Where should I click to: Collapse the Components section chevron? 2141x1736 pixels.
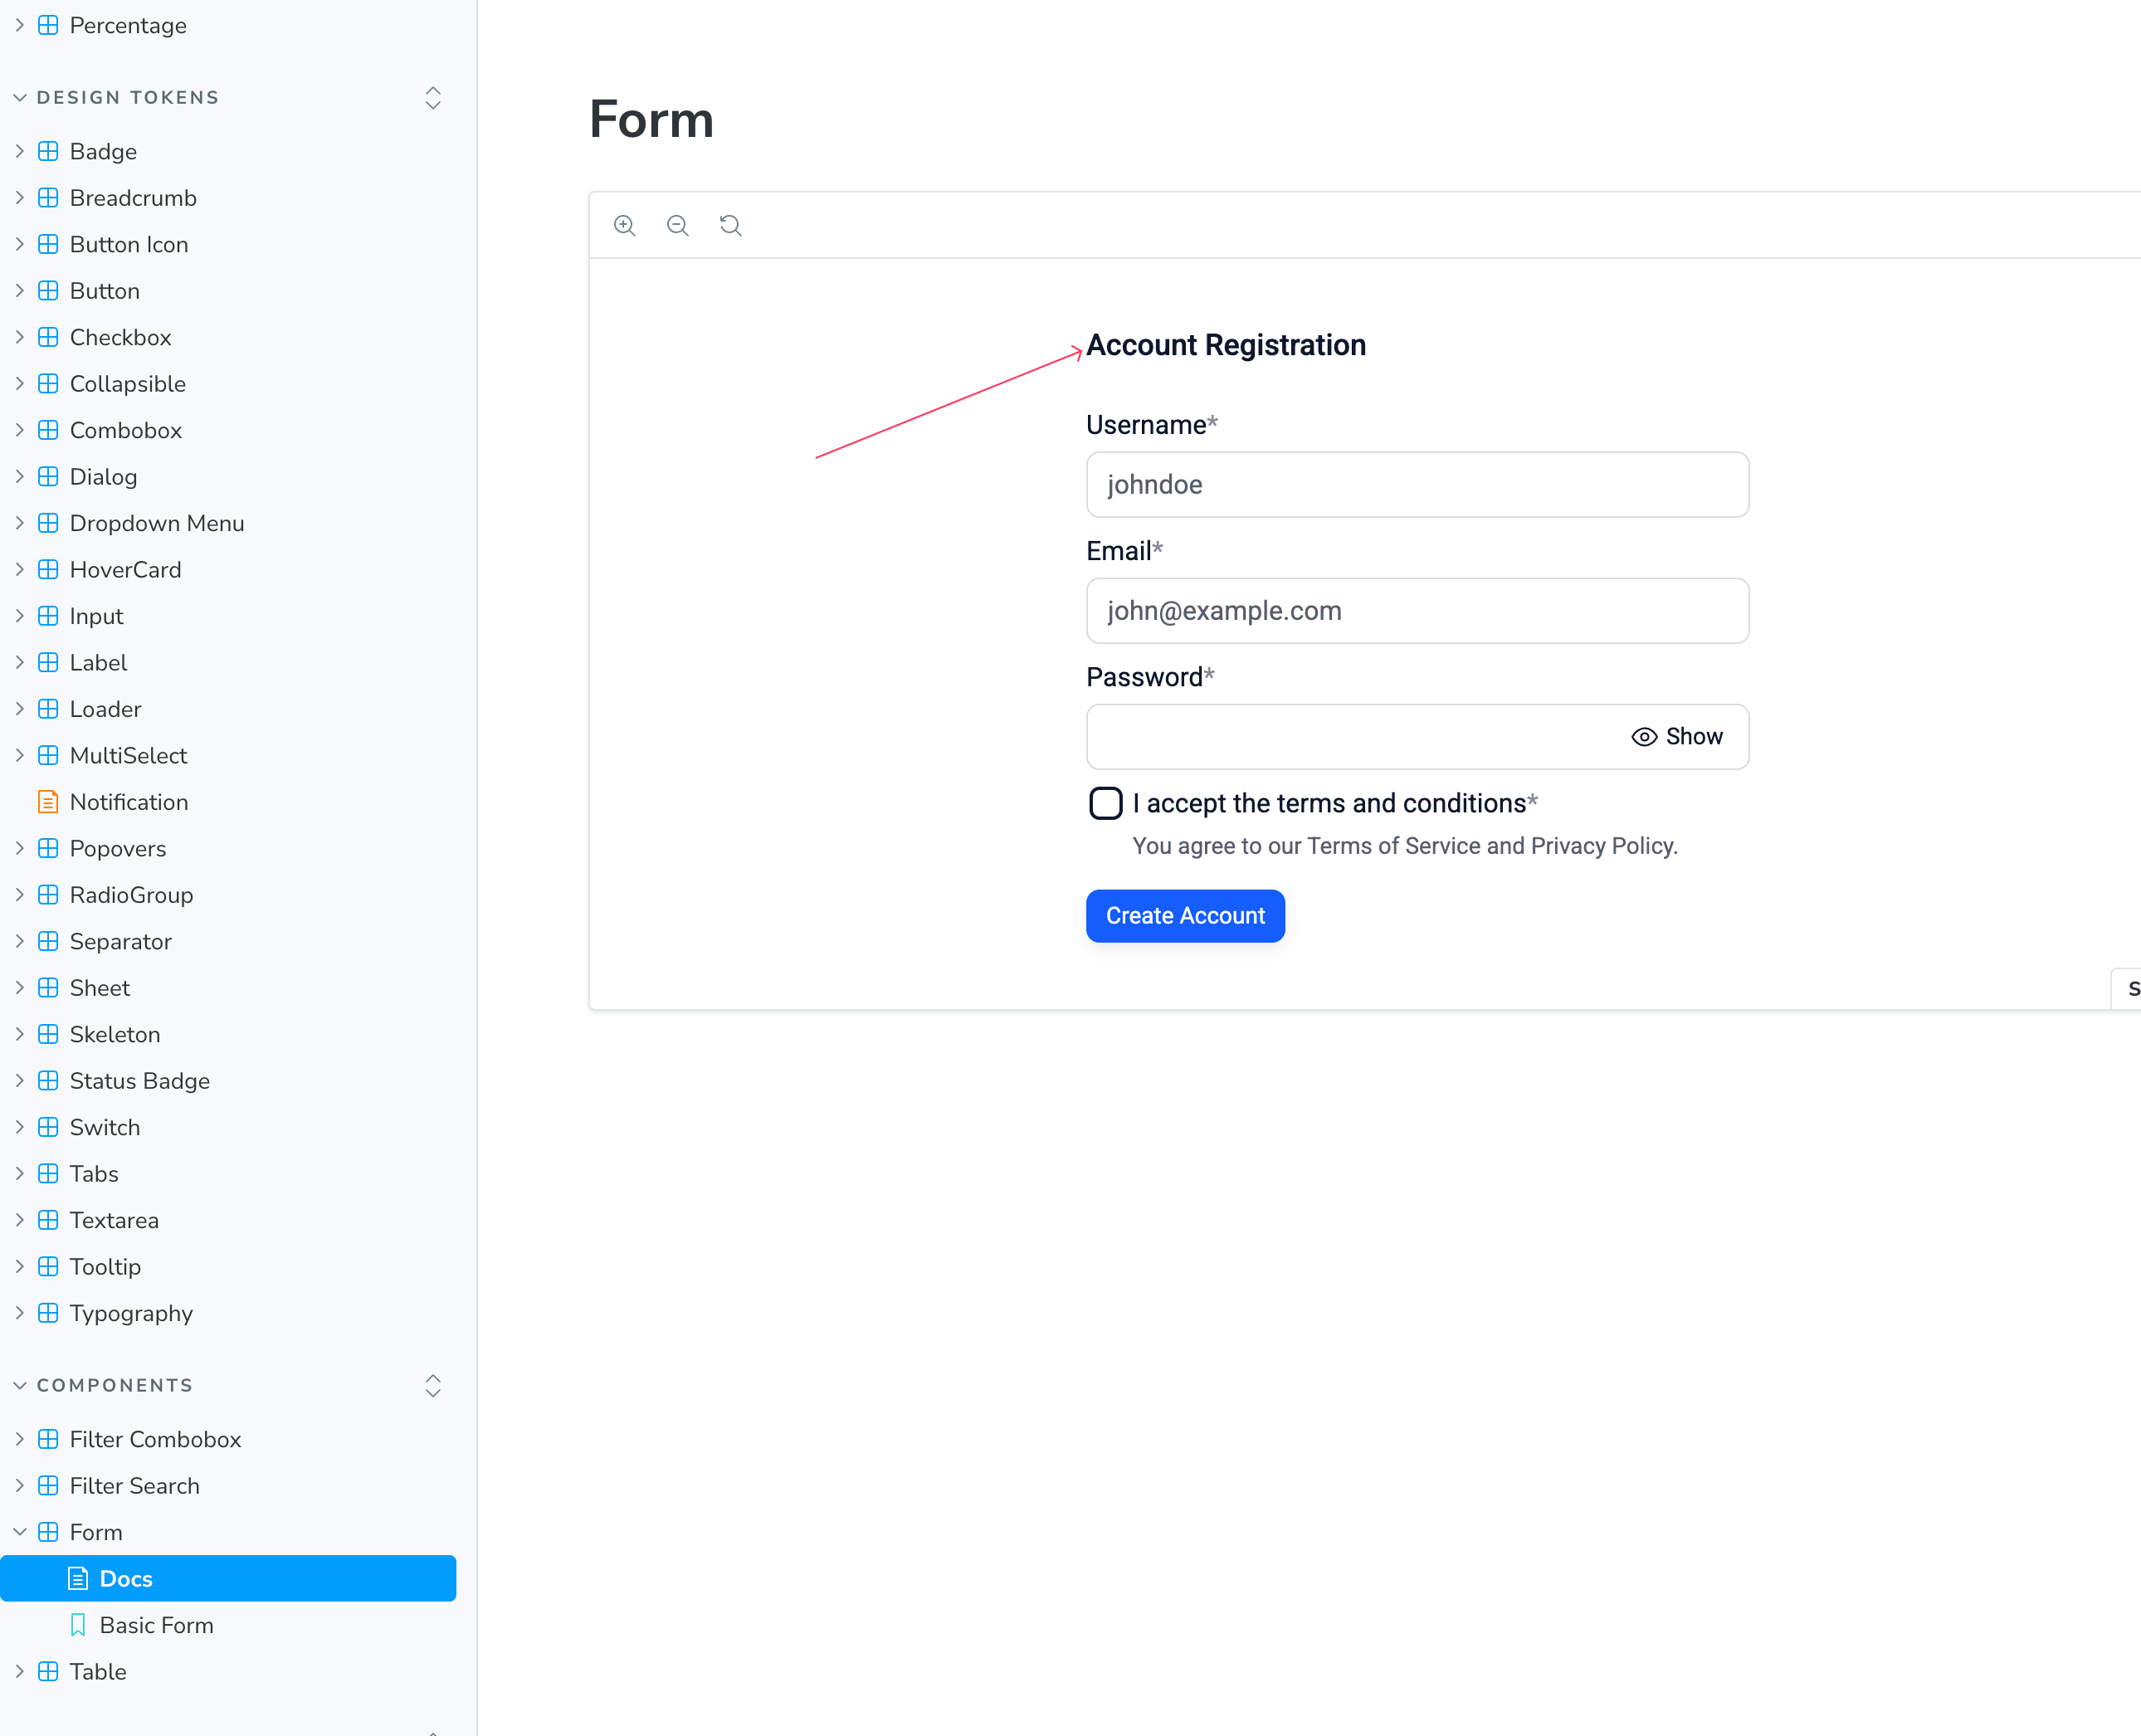point(19,1386)
